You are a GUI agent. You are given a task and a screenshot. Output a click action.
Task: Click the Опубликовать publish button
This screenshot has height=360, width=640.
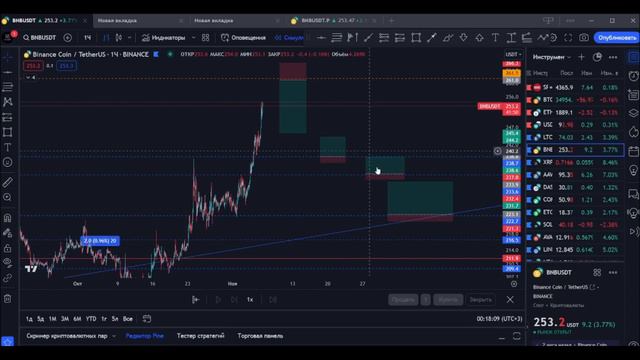point(617,38)
